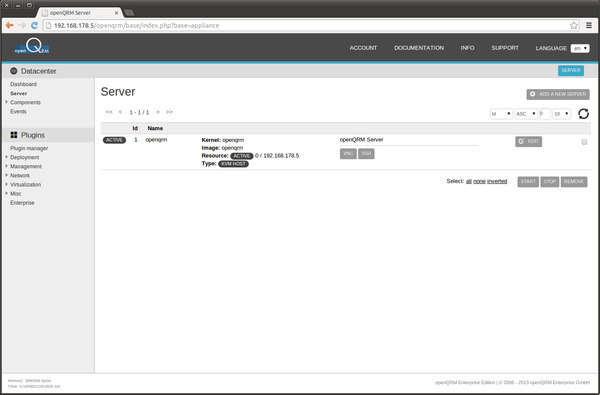
Task: Click the VNC button
Action: (348, 153)
